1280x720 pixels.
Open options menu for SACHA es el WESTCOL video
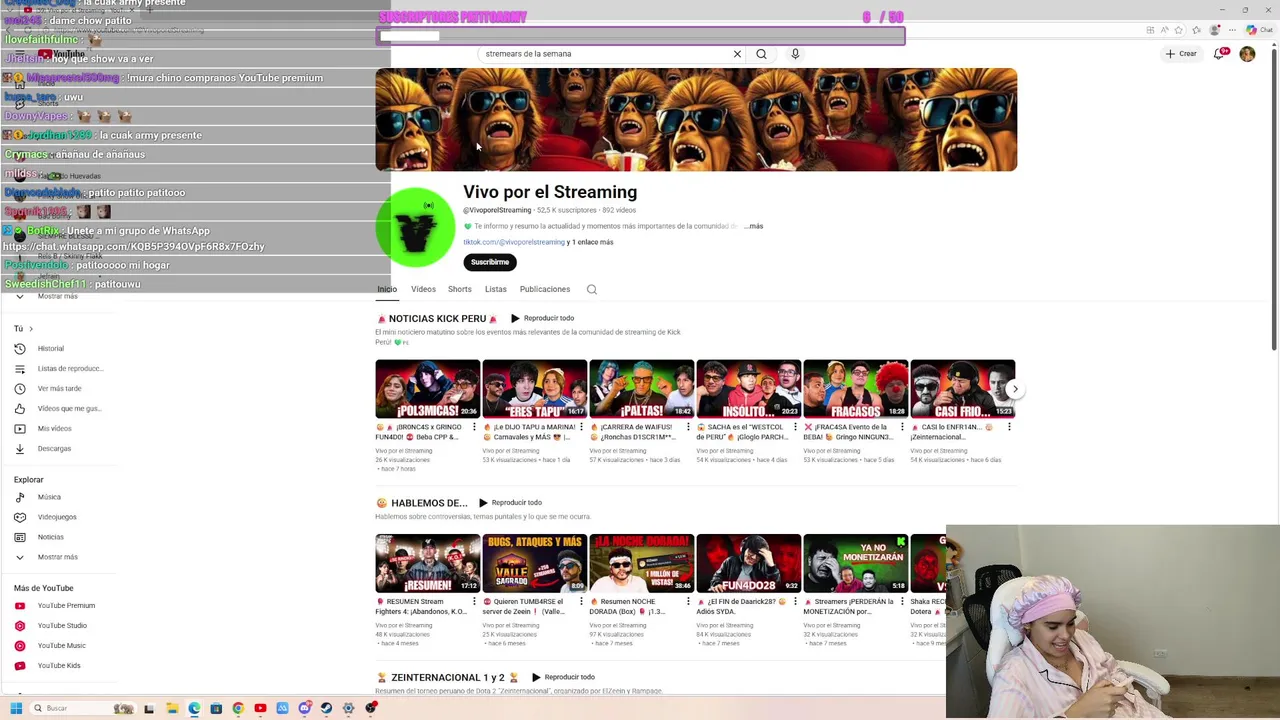pos(795,427)
